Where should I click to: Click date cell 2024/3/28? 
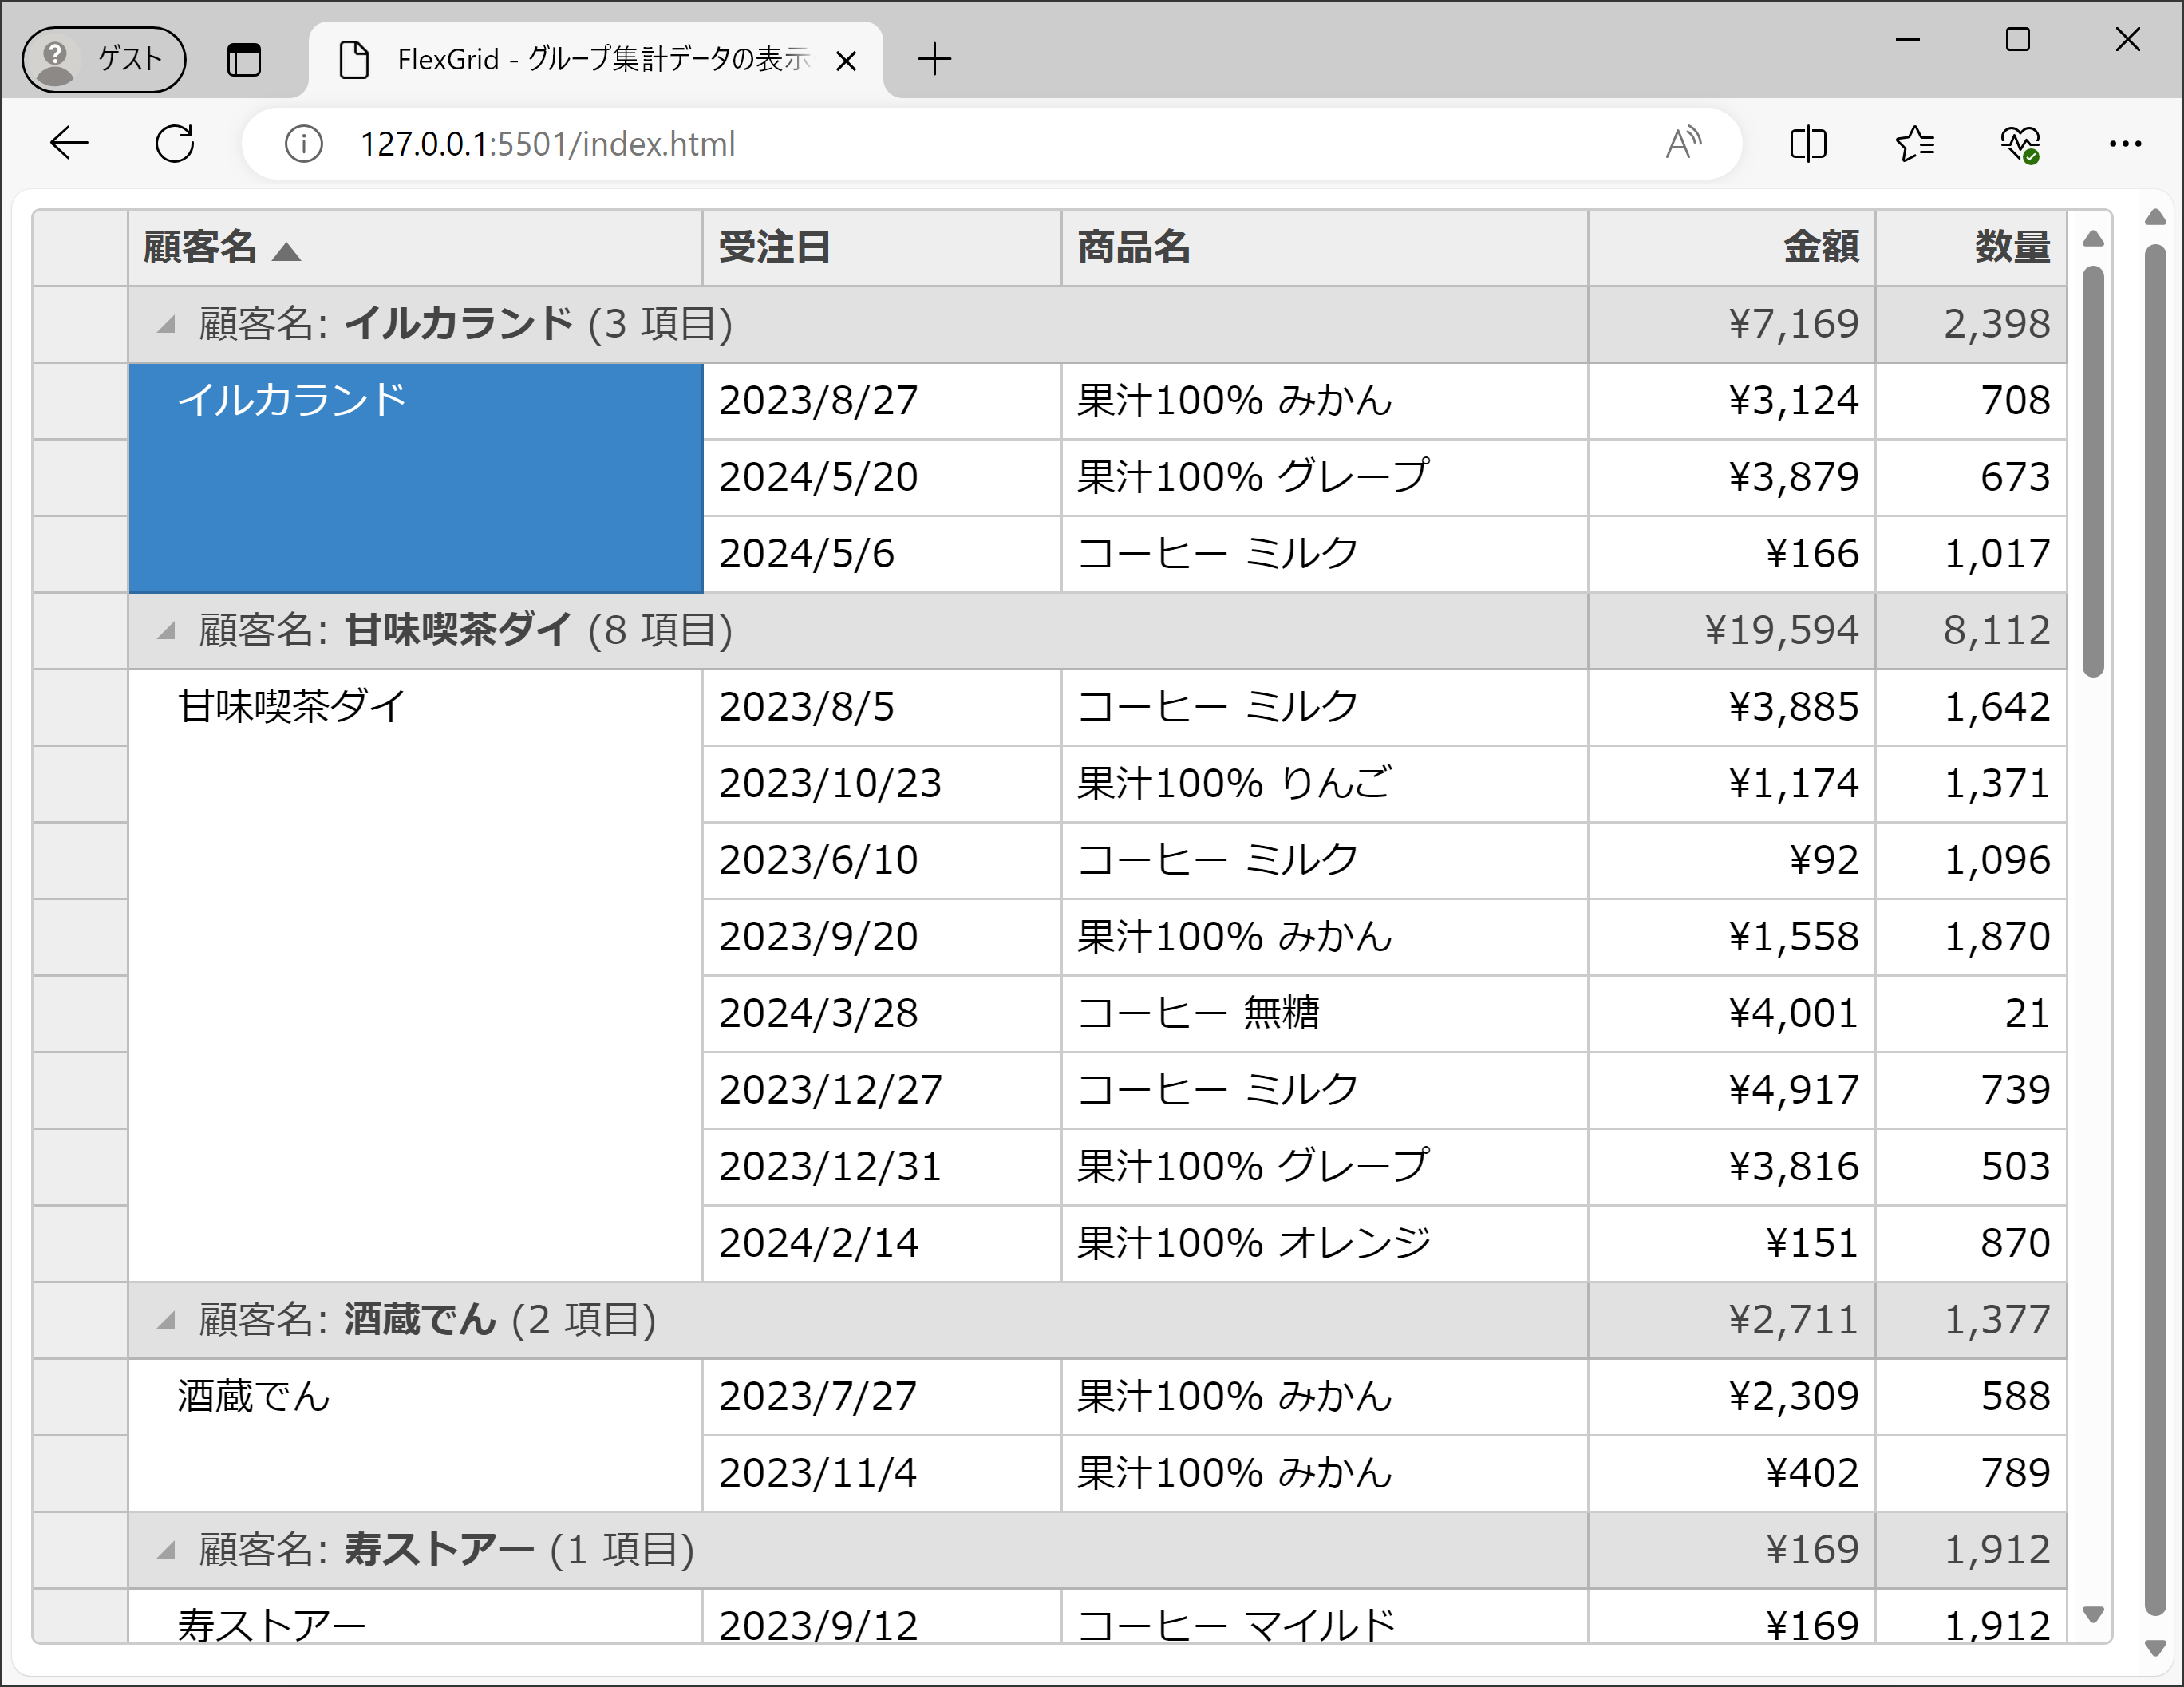click(x=881, y=1013)
